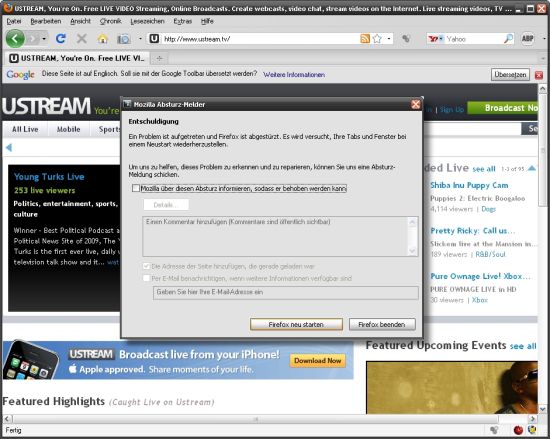Click the Yahoo search input field
Image resolution: width=550 pixels, height=439 pixels.
point(474,39)
